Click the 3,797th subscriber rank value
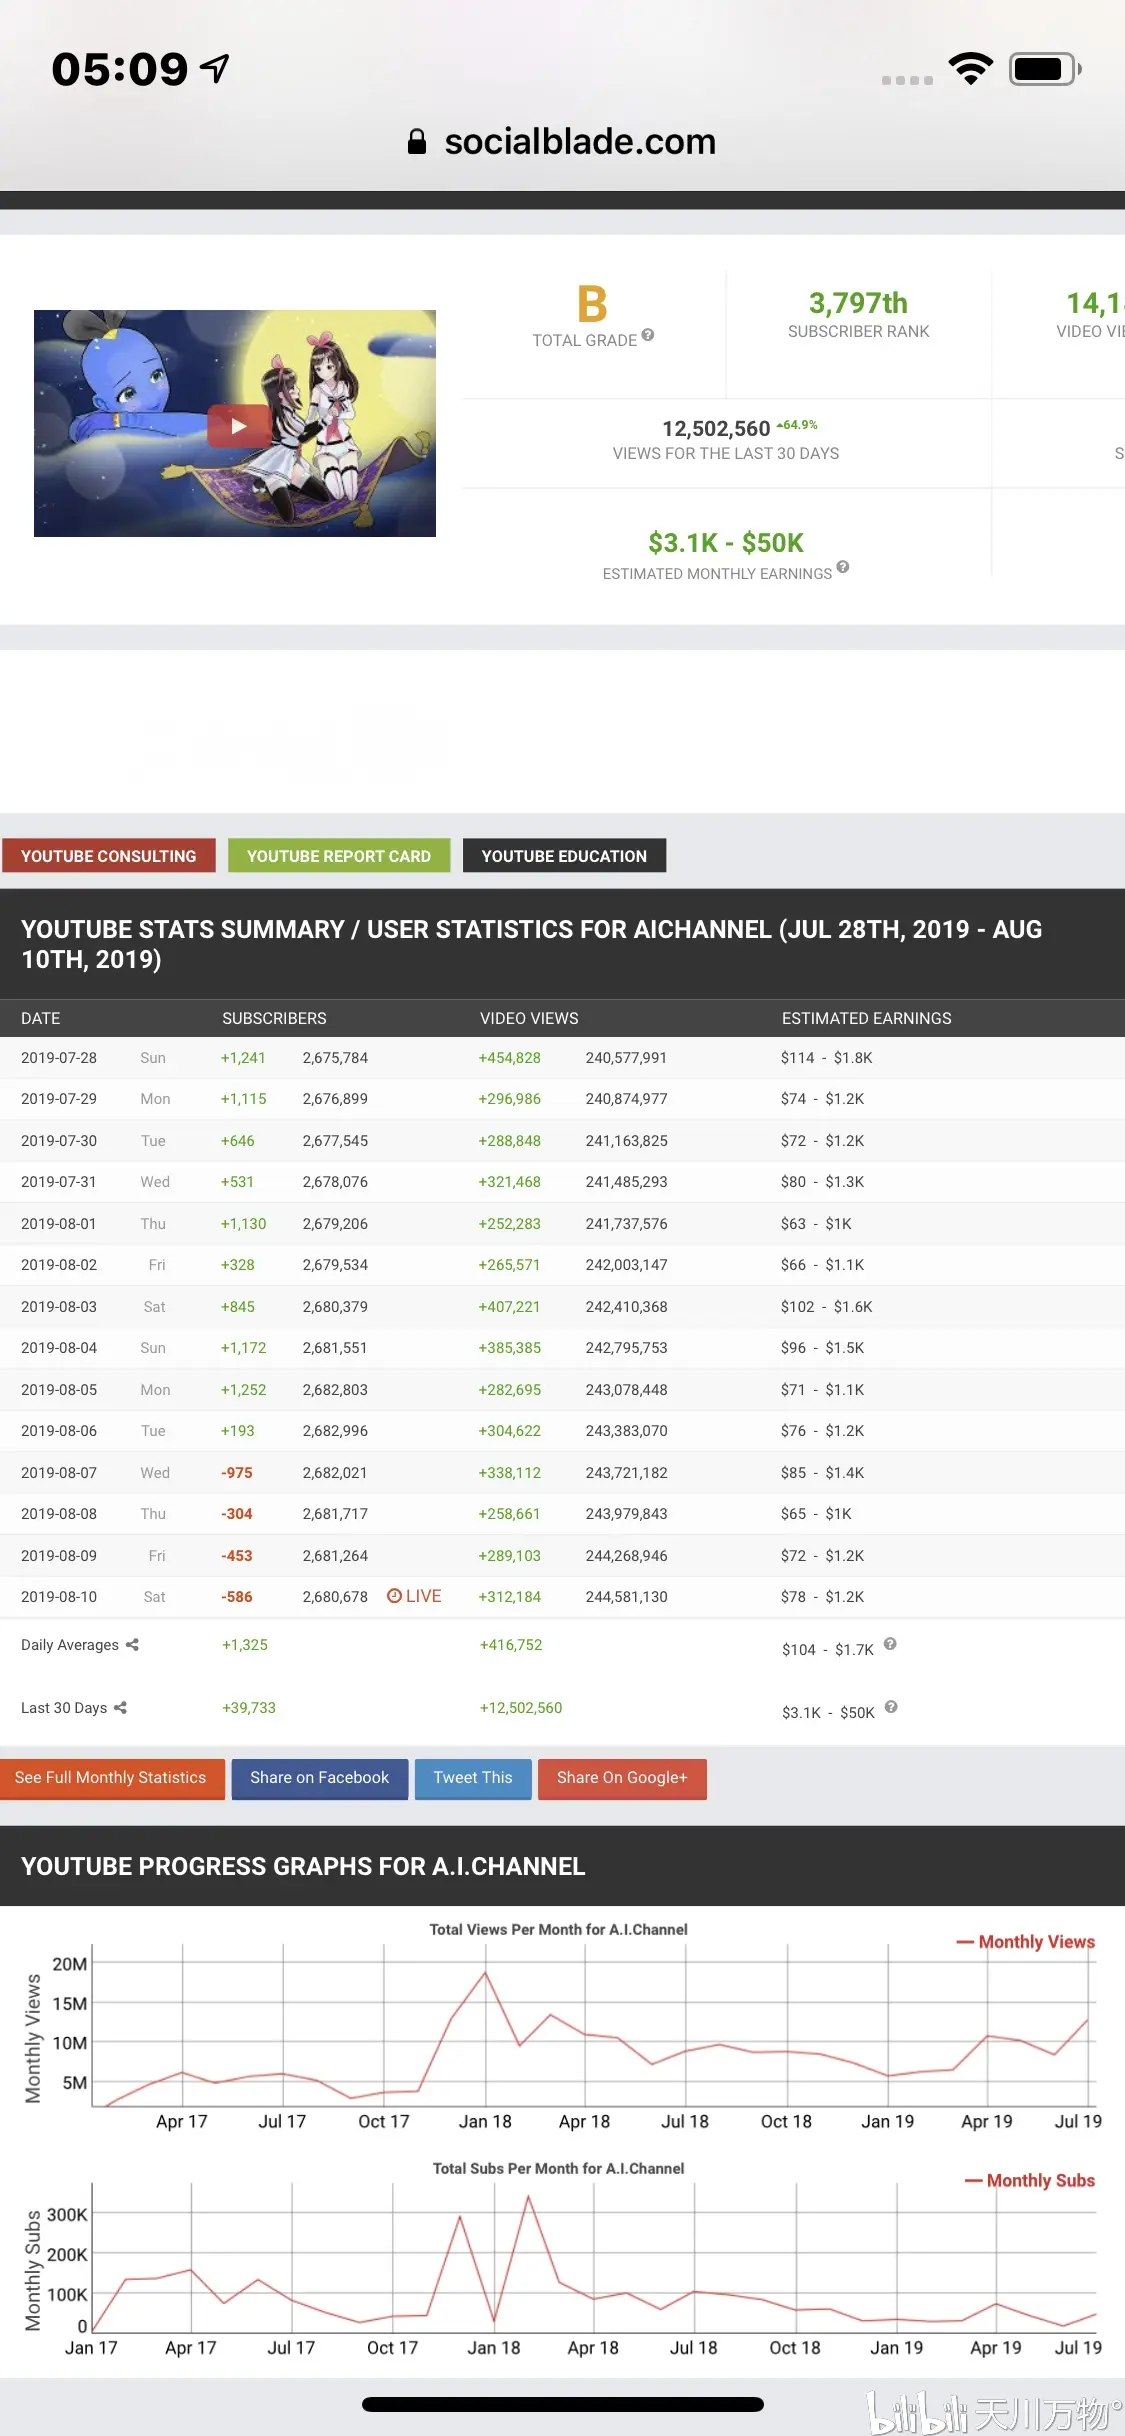Viewport: 1125px width, 2436px height. 858,303
